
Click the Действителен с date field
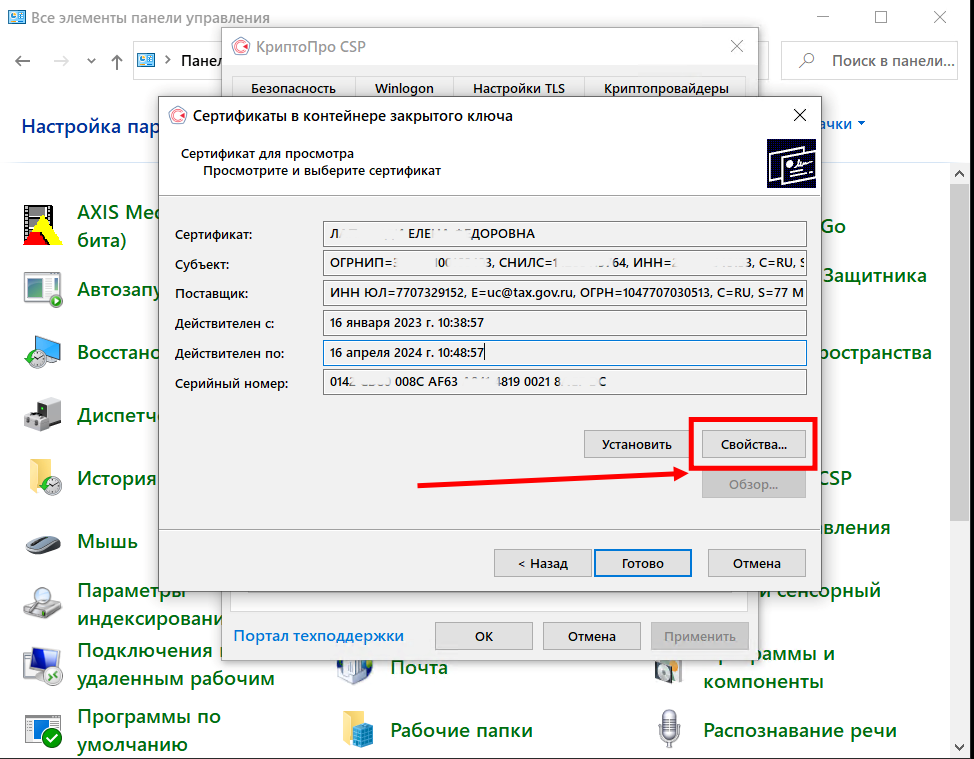click(x=565, y=322)
